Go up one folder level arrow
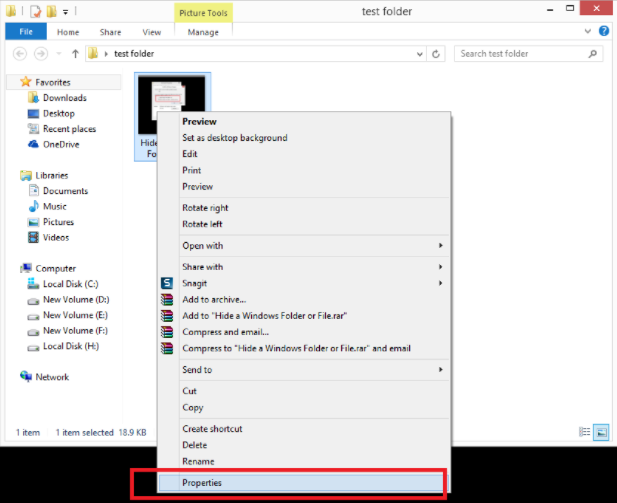 75,54
